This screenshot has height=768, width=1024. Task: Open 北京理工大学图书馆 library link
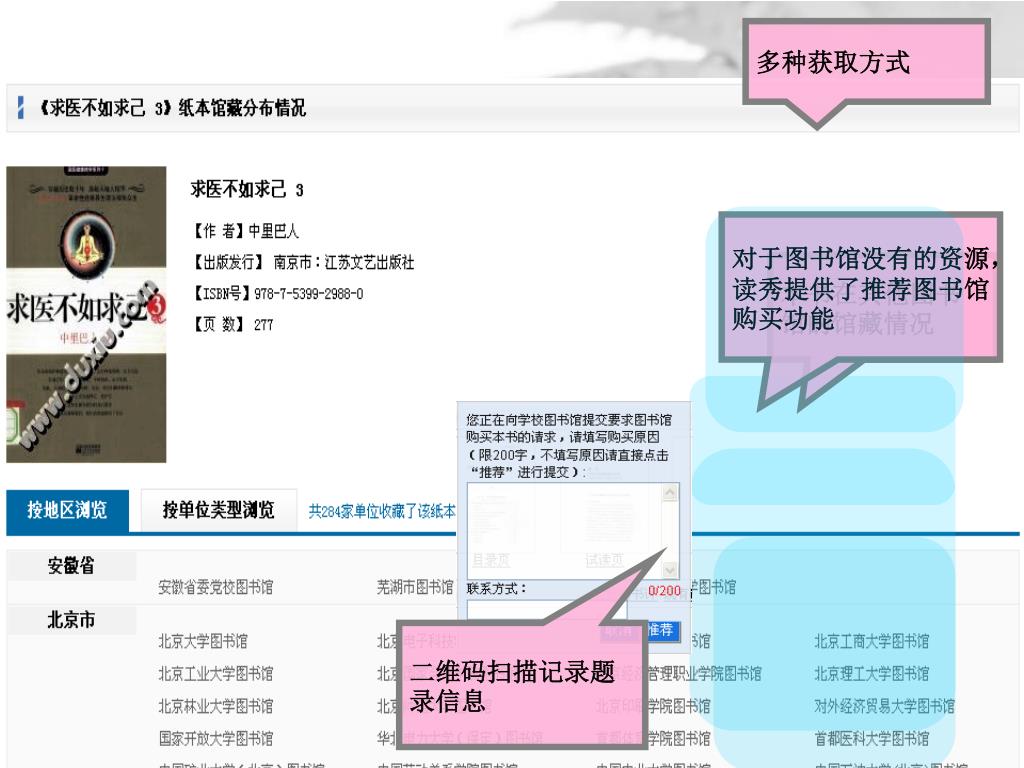coord(871,673)
